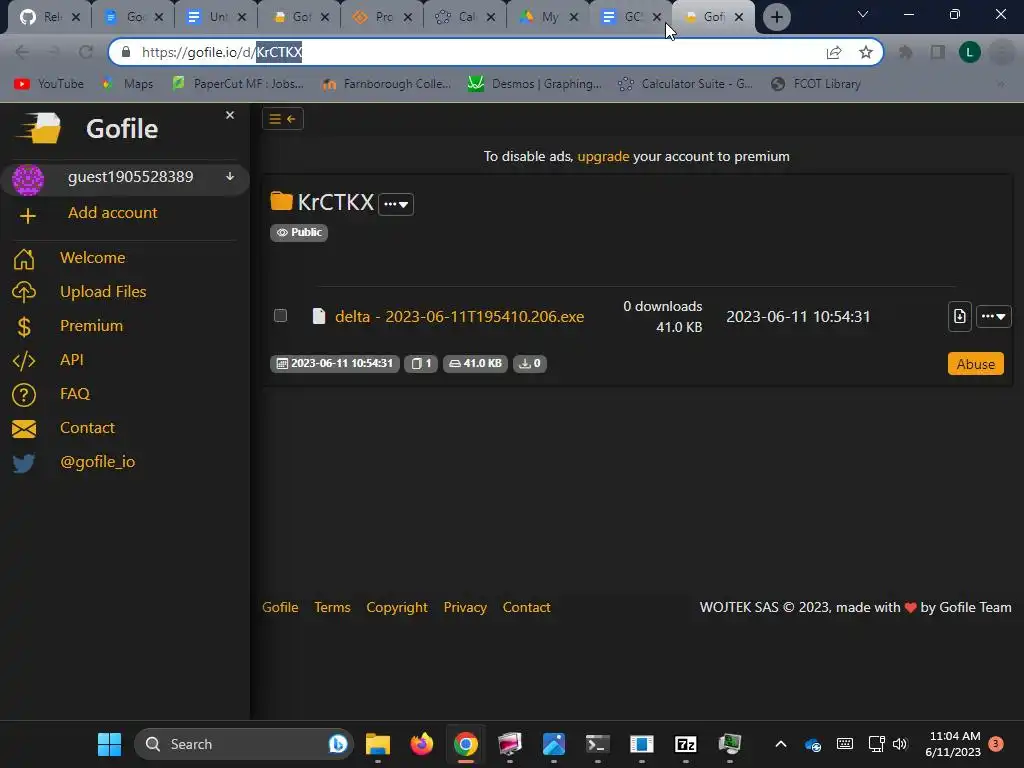1024x768 pixels.
Task: Open the Gofile footer link
Action: point(280,607)
